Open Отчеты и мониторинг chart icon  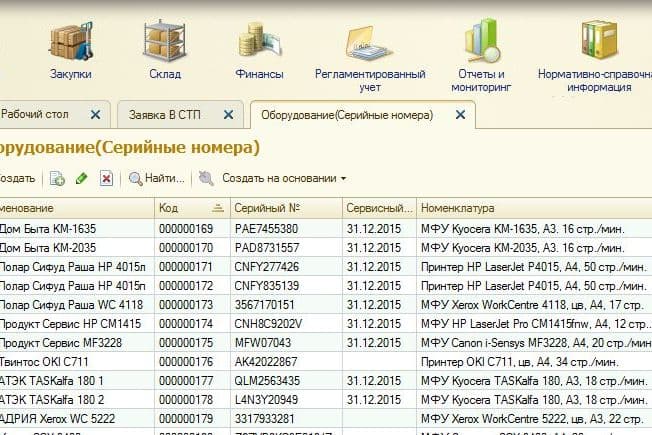482,40
